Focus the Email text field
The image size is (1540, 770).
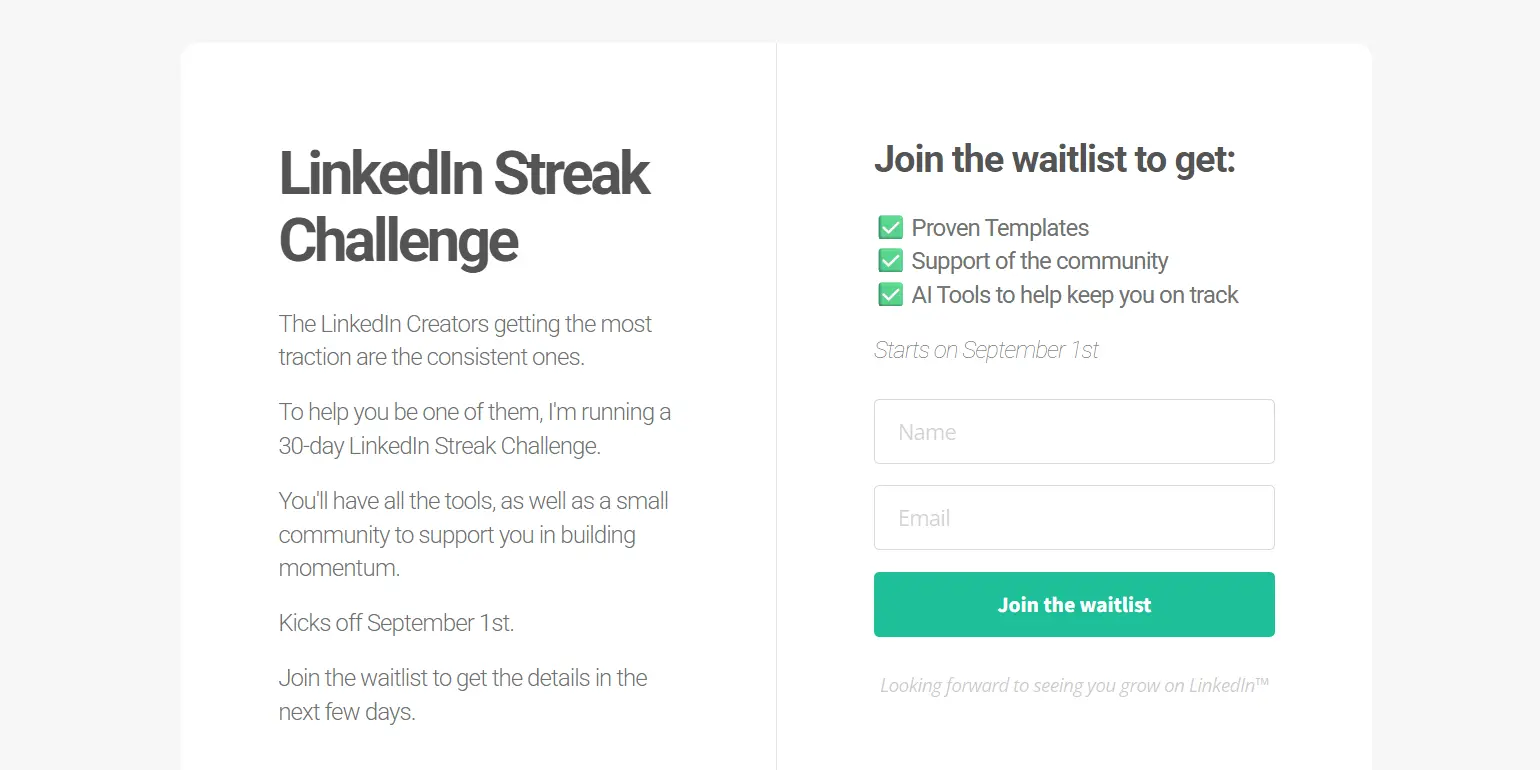click(1074, 518)
